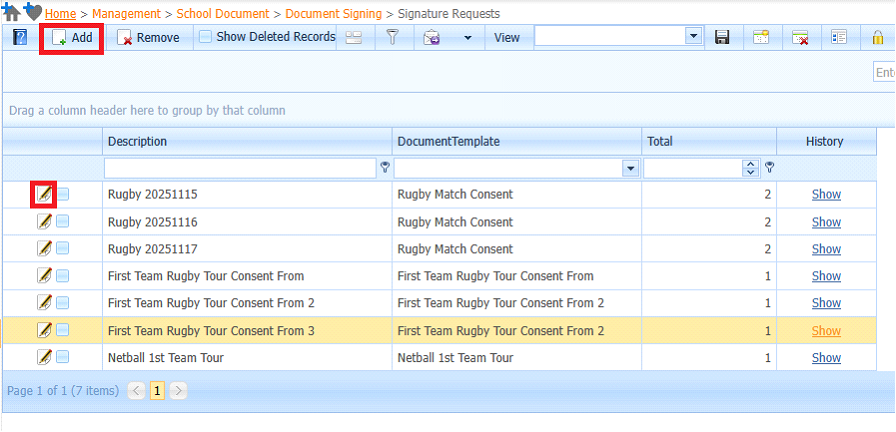Open the export options dropdown arrow

(467, 38)
